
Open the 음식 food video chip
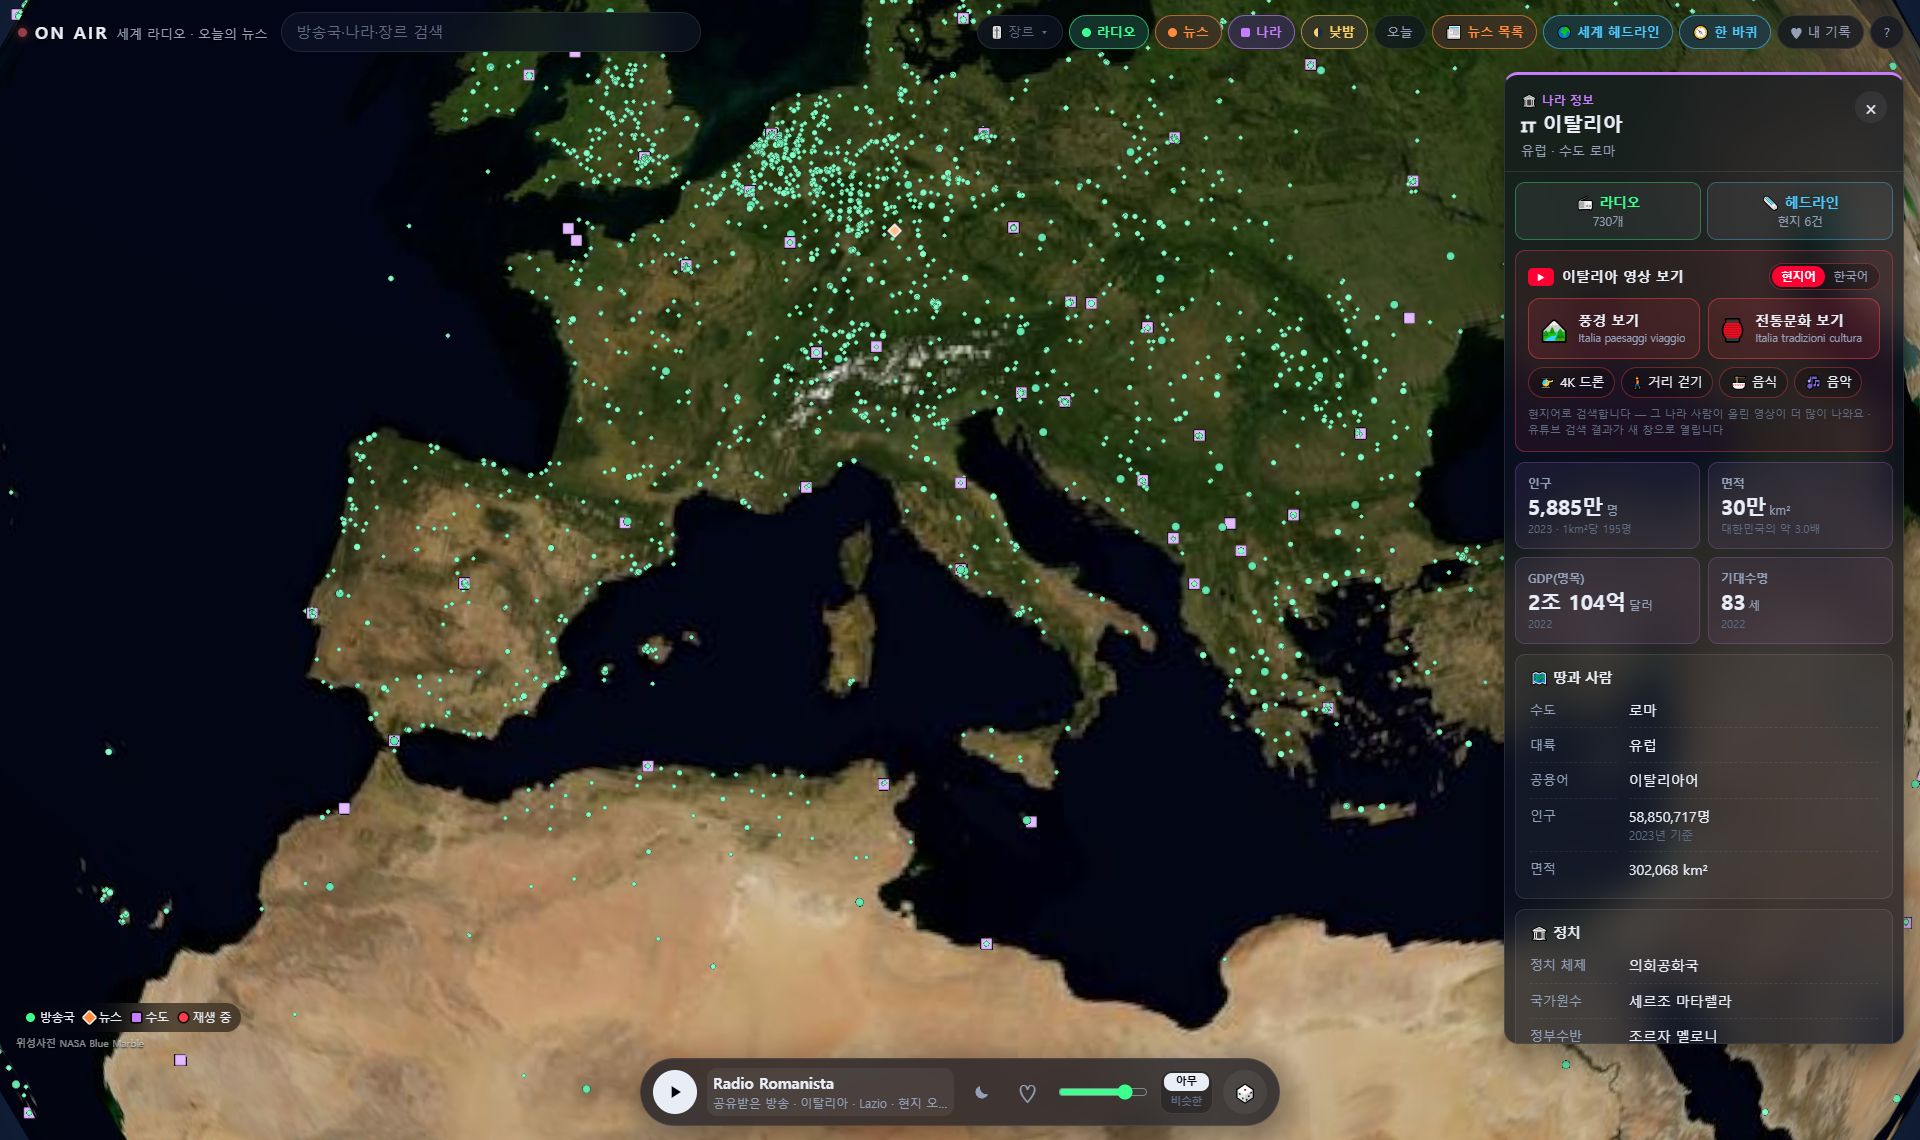[x=1753, y=382]
